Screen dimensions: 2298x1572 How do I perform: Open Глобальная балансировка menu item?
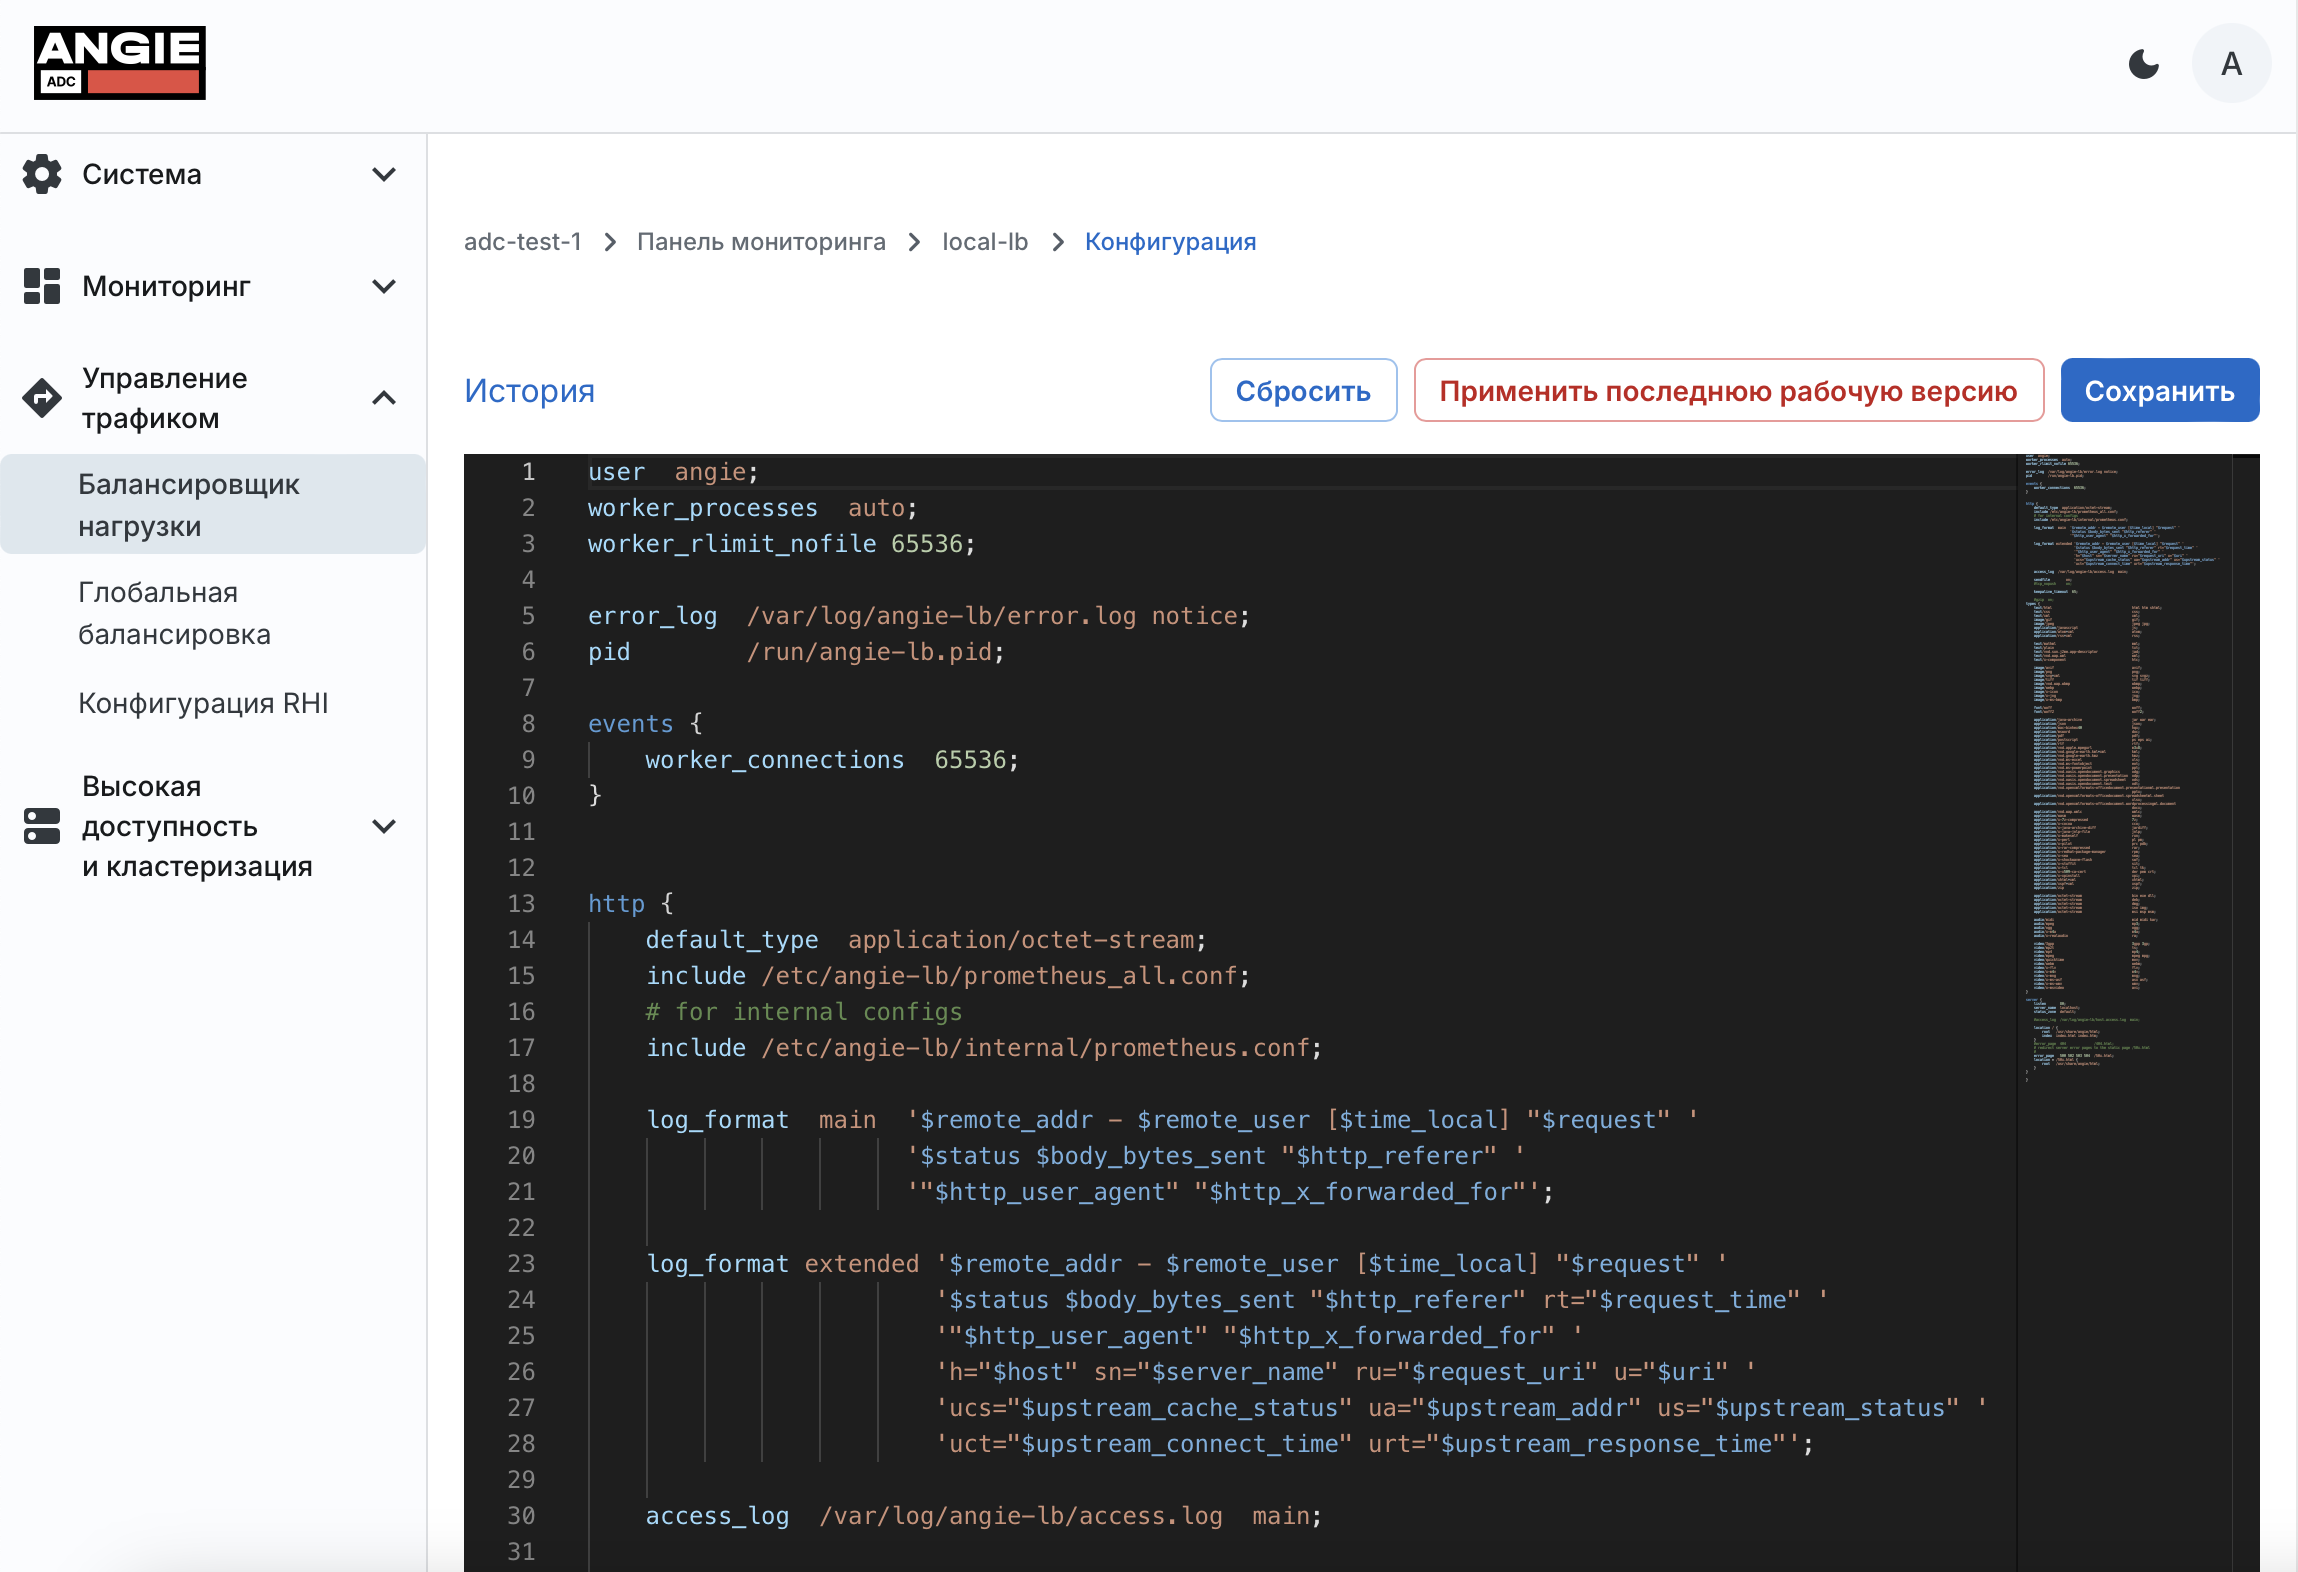click(174, 613)
